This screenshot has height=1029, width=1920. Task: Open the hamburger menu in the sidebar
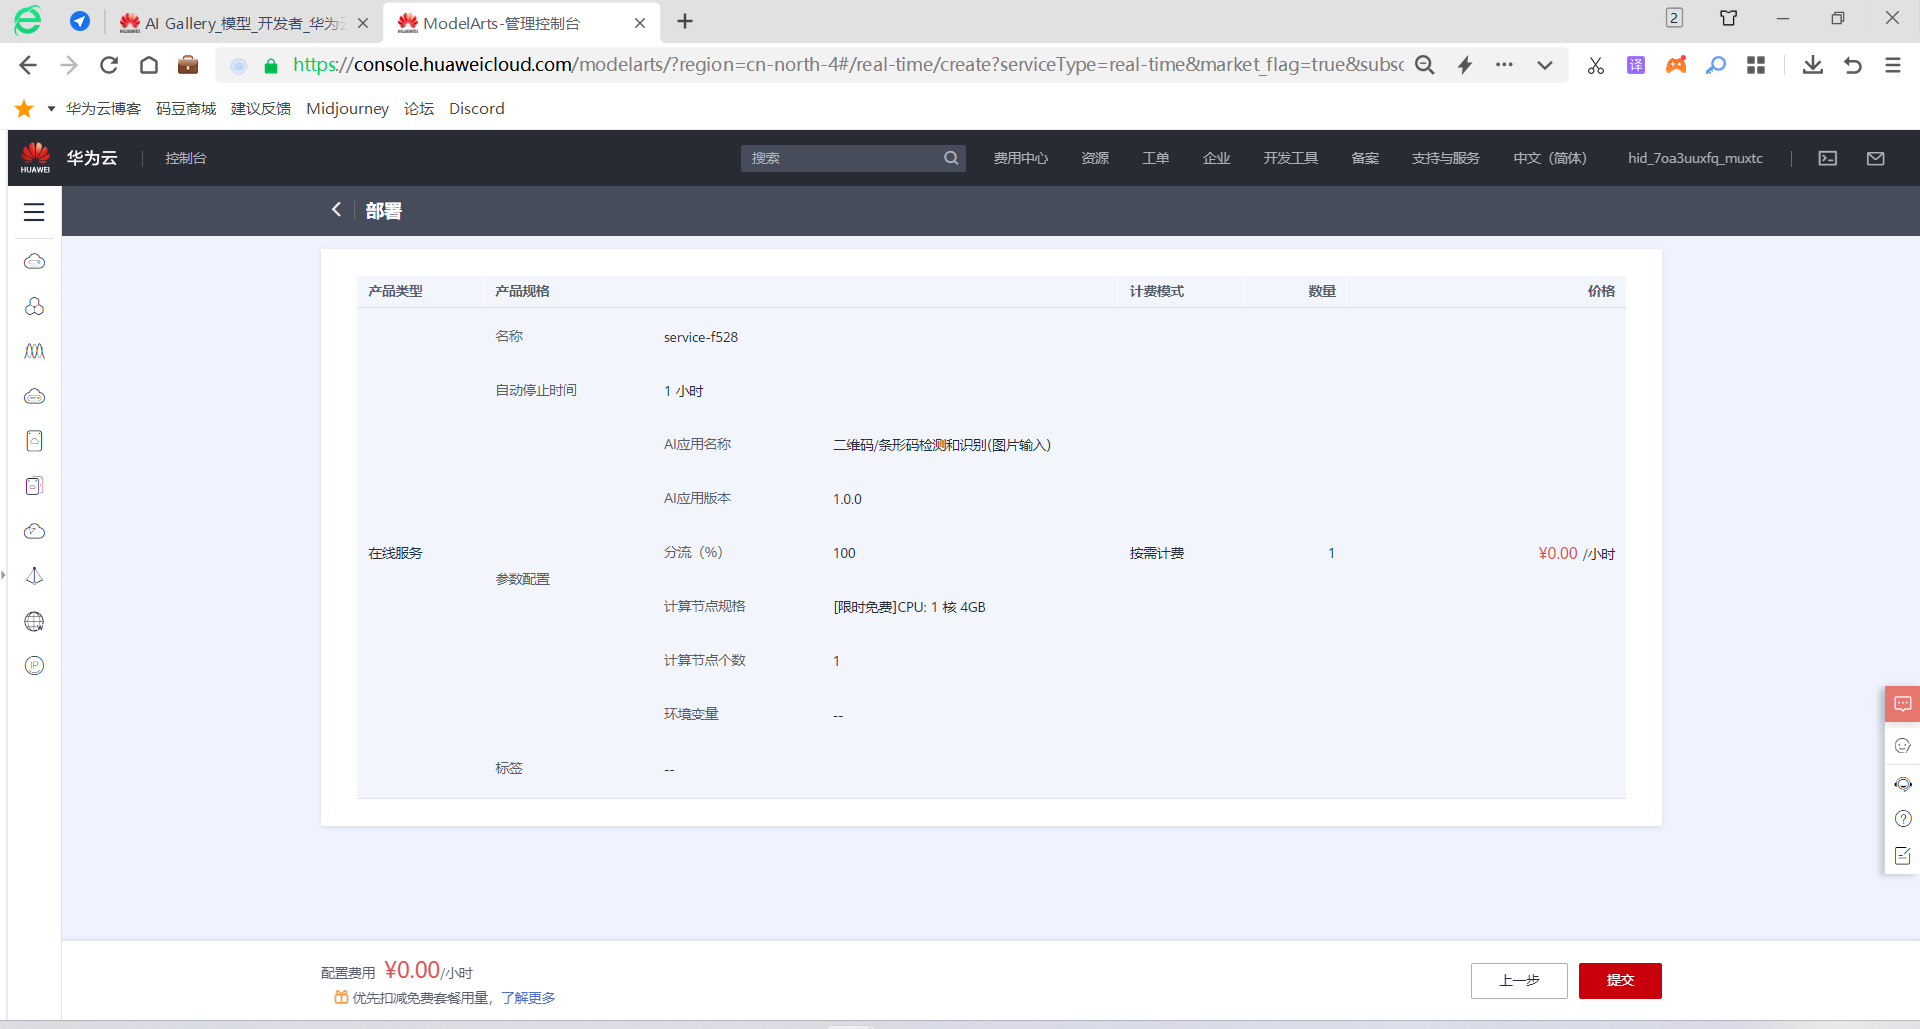[34, 212]
